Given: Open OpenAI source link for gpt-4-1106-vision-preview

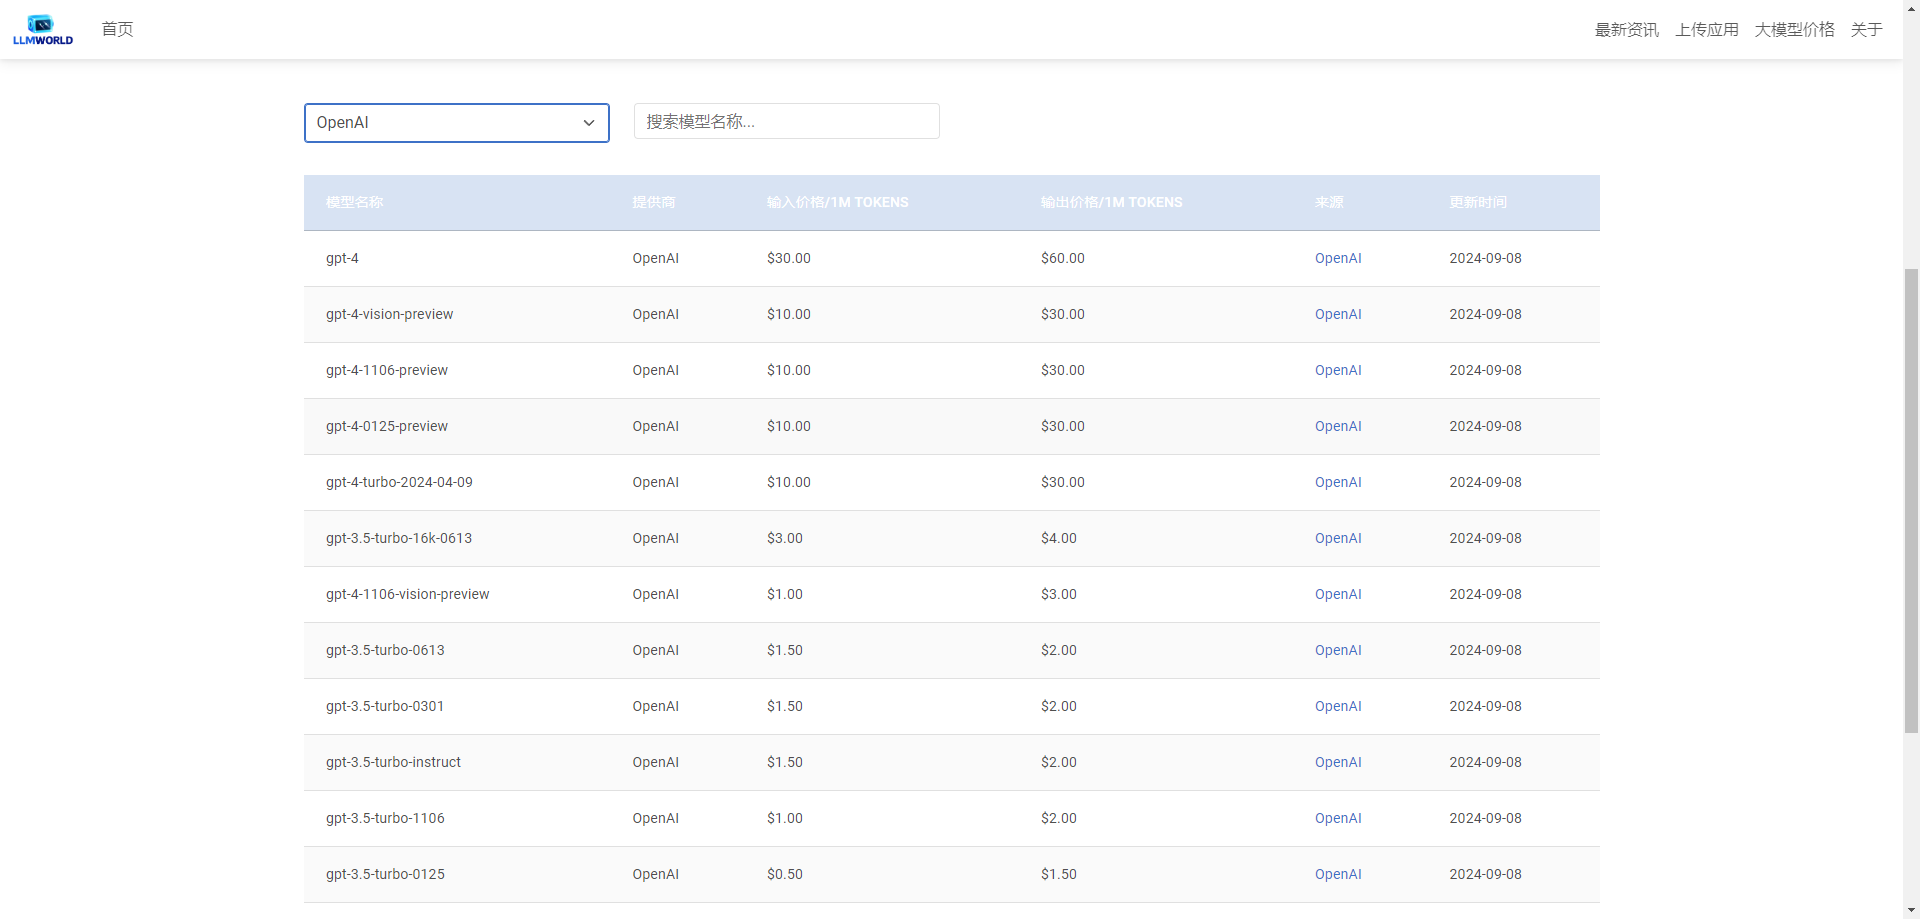Looking at the screenshot, I should 1338,594.
